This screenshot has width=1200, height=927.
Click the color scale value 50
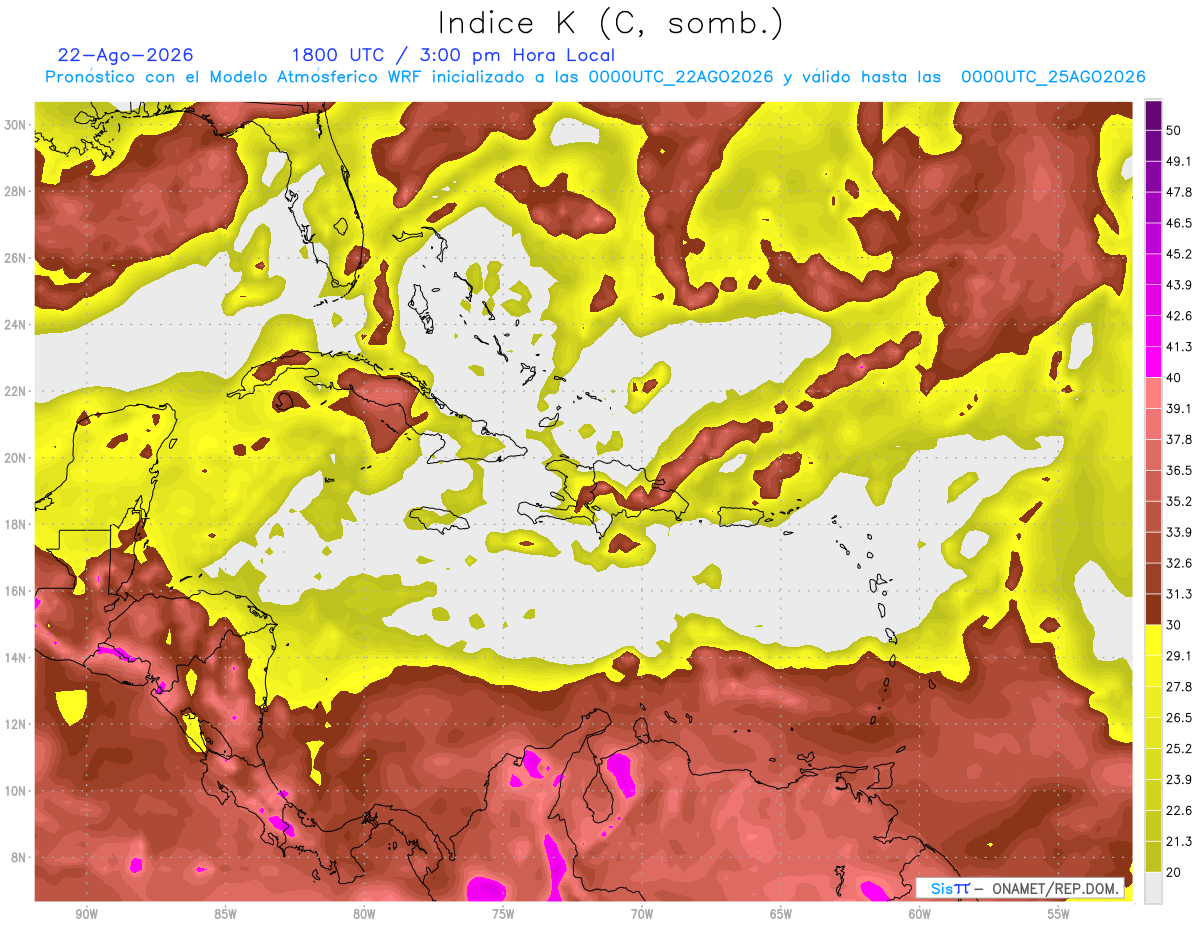(1175, 130)
